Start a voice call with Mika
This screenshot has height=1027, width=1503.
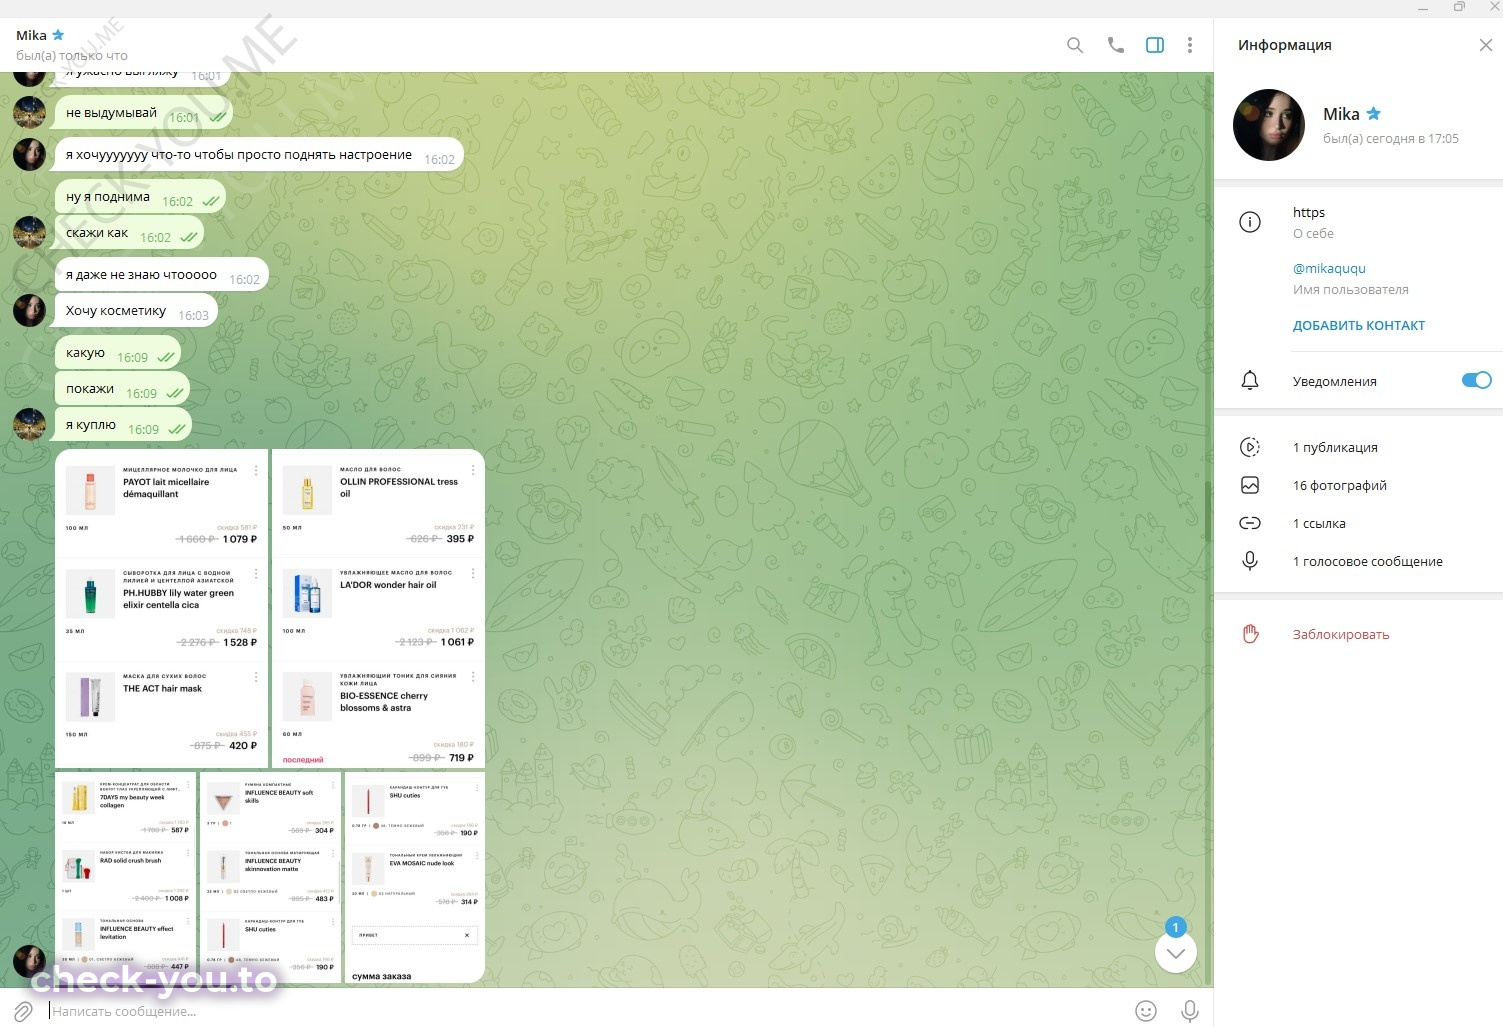pos(1116,45)
